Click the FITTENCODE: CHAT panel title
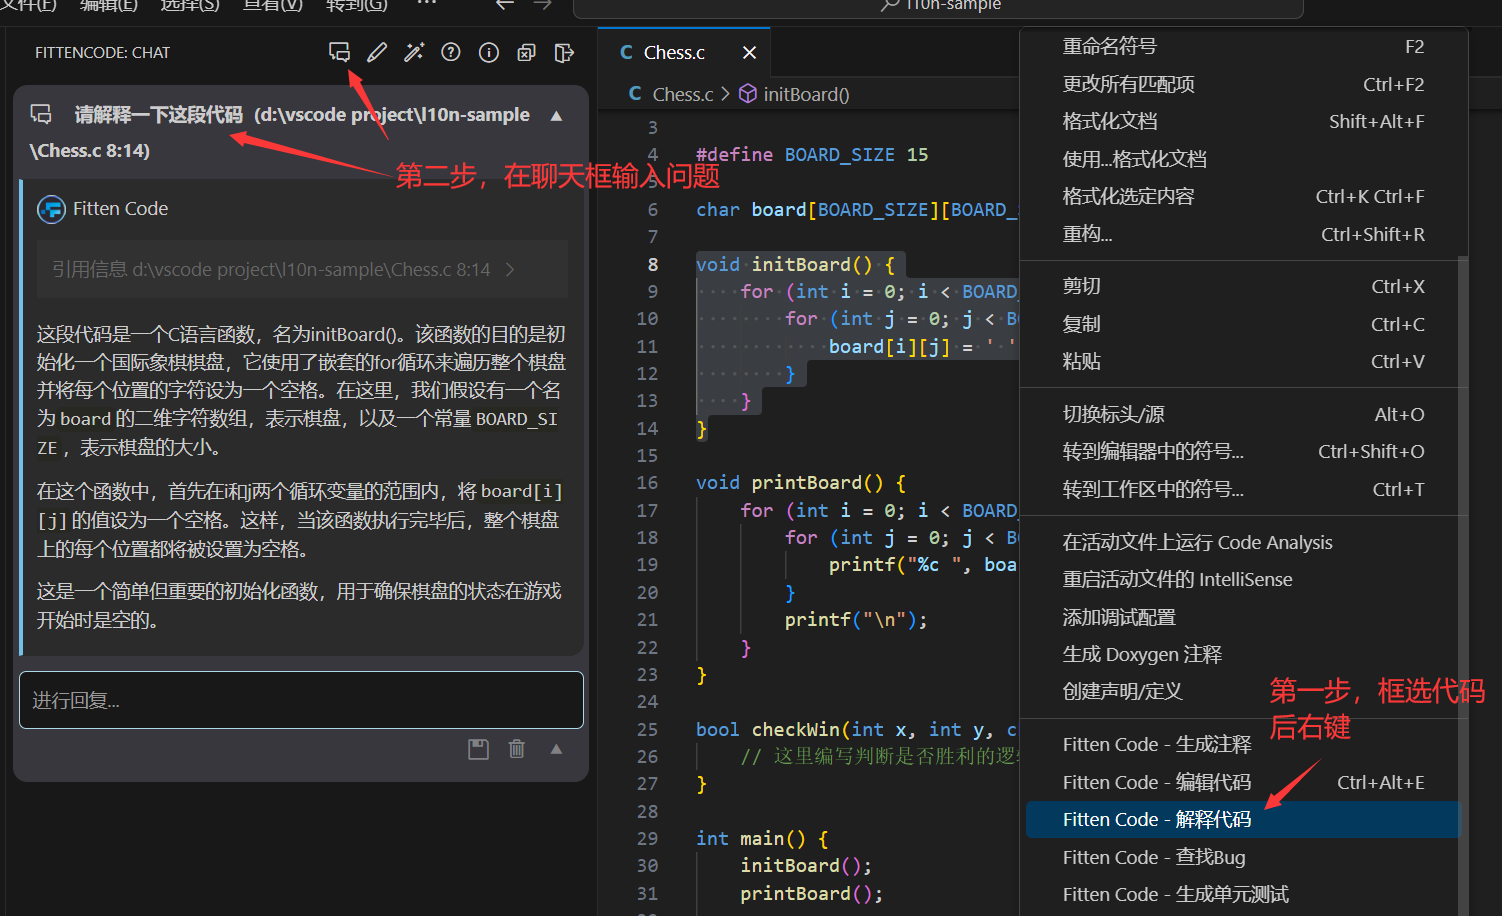Image resolution: width=1502 pixels, height=916 pixels. click(x=102, y=52)
